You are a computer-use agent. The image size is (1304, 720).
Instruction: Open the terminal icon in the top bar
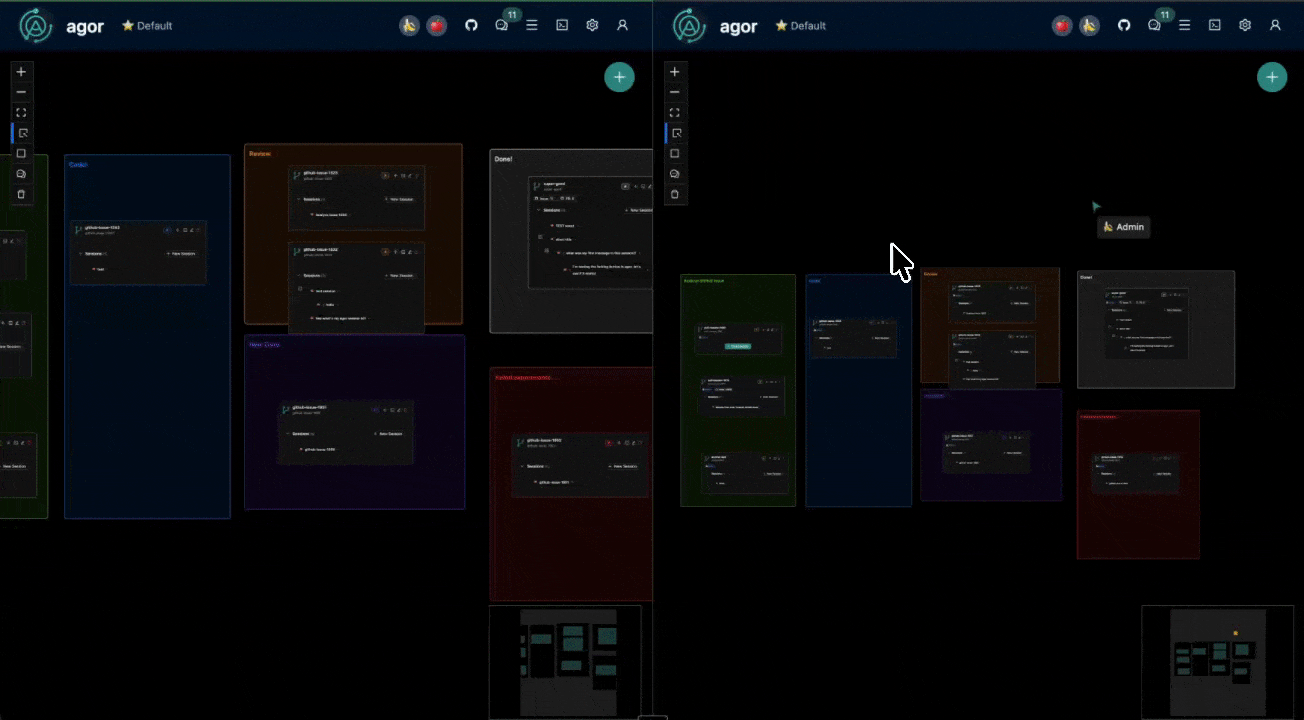point(562,24)
